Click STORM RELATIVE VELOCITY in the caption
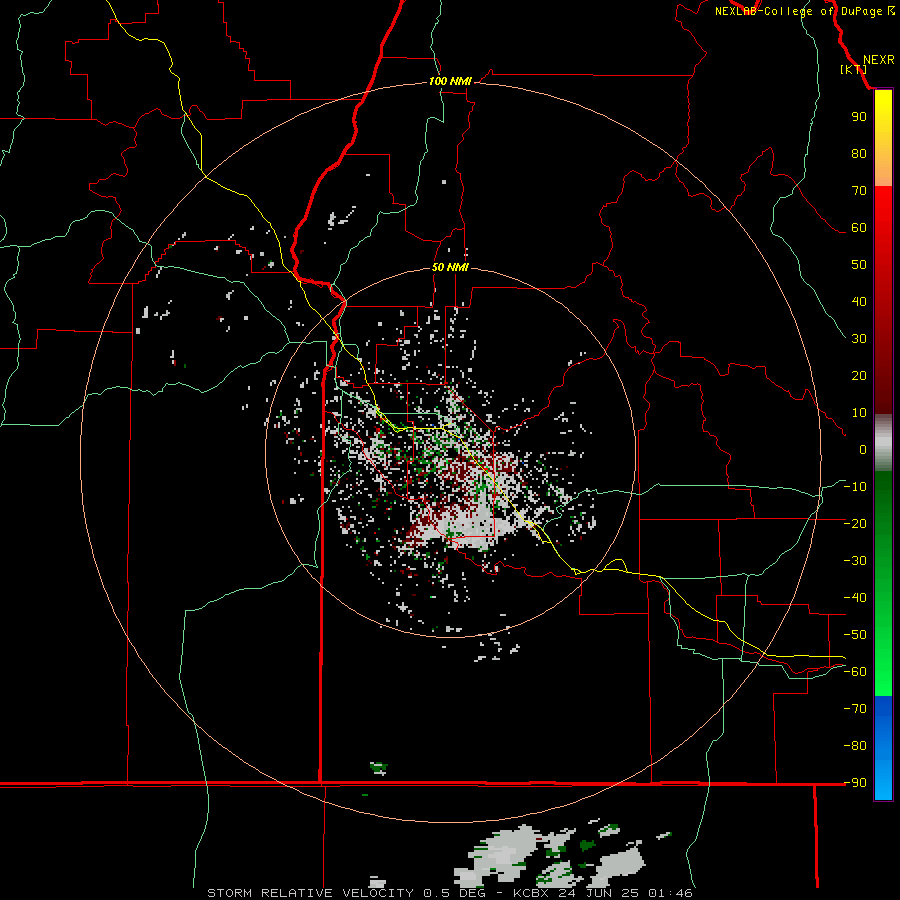The width and height of the screenshot is (900, 900). [x=310, y=893]
